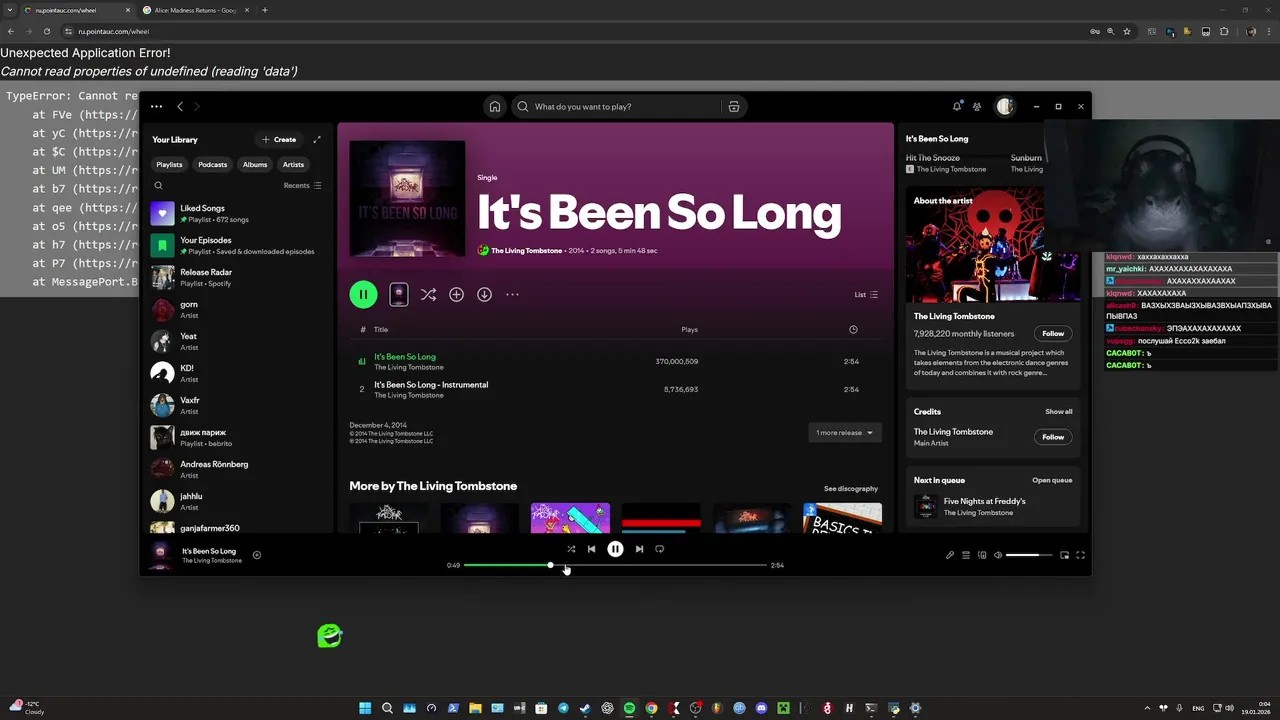1280x720 pixels.
Task: Click Open queue link
Action: (x=1052, y=480)
